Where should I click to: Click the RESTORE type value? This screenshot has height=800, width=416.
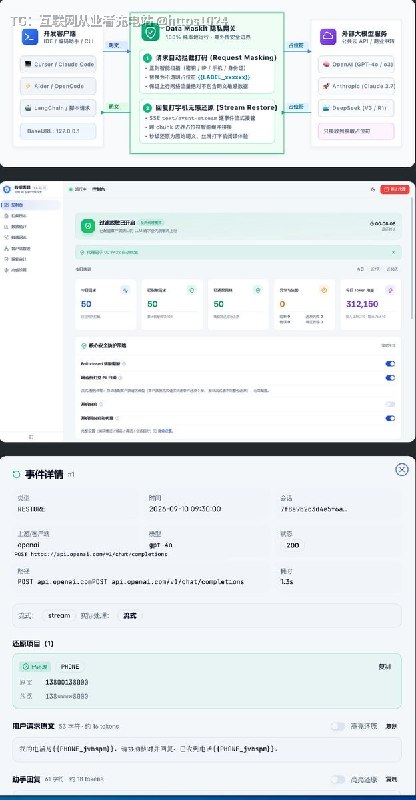pos(31,509)
